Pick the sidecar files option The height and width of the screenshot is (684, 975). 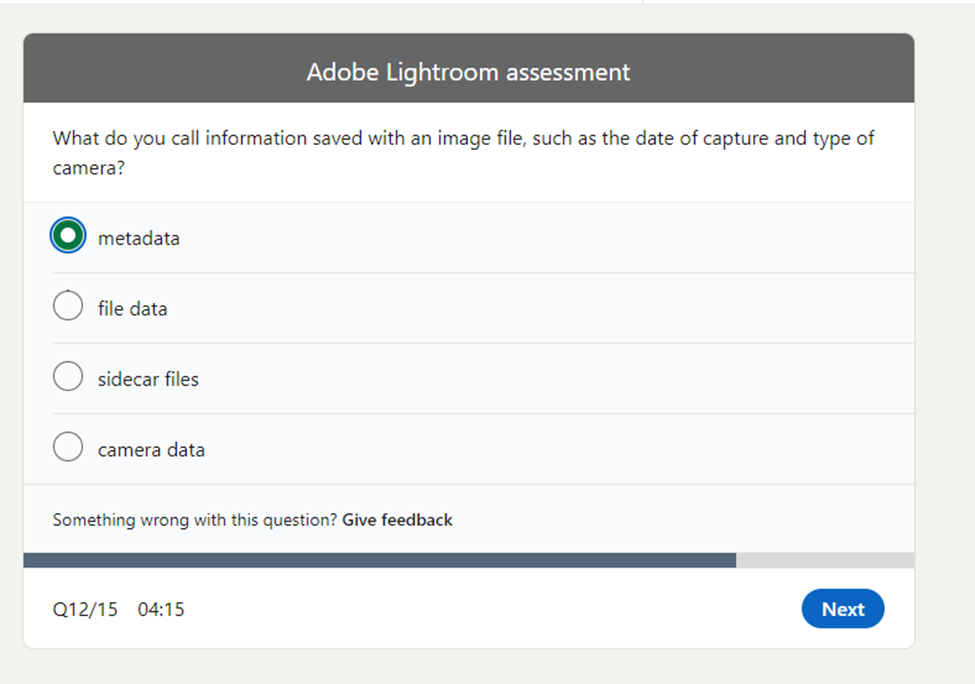click(x=67, y=376)
